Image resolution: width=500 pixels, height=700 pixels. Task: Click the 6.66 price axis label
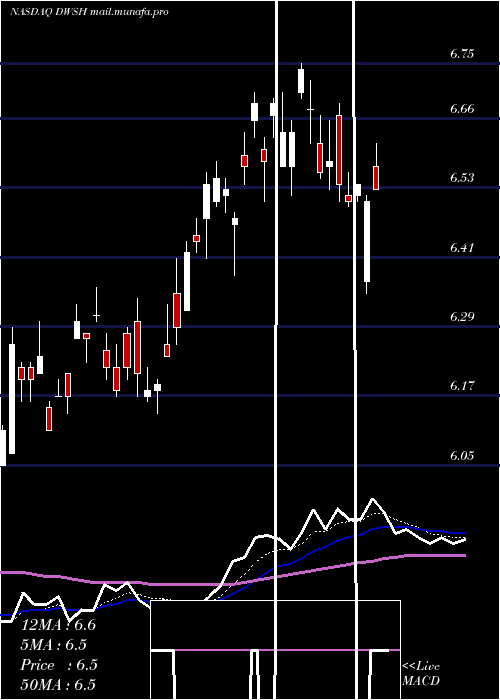[x=462, y=109]
